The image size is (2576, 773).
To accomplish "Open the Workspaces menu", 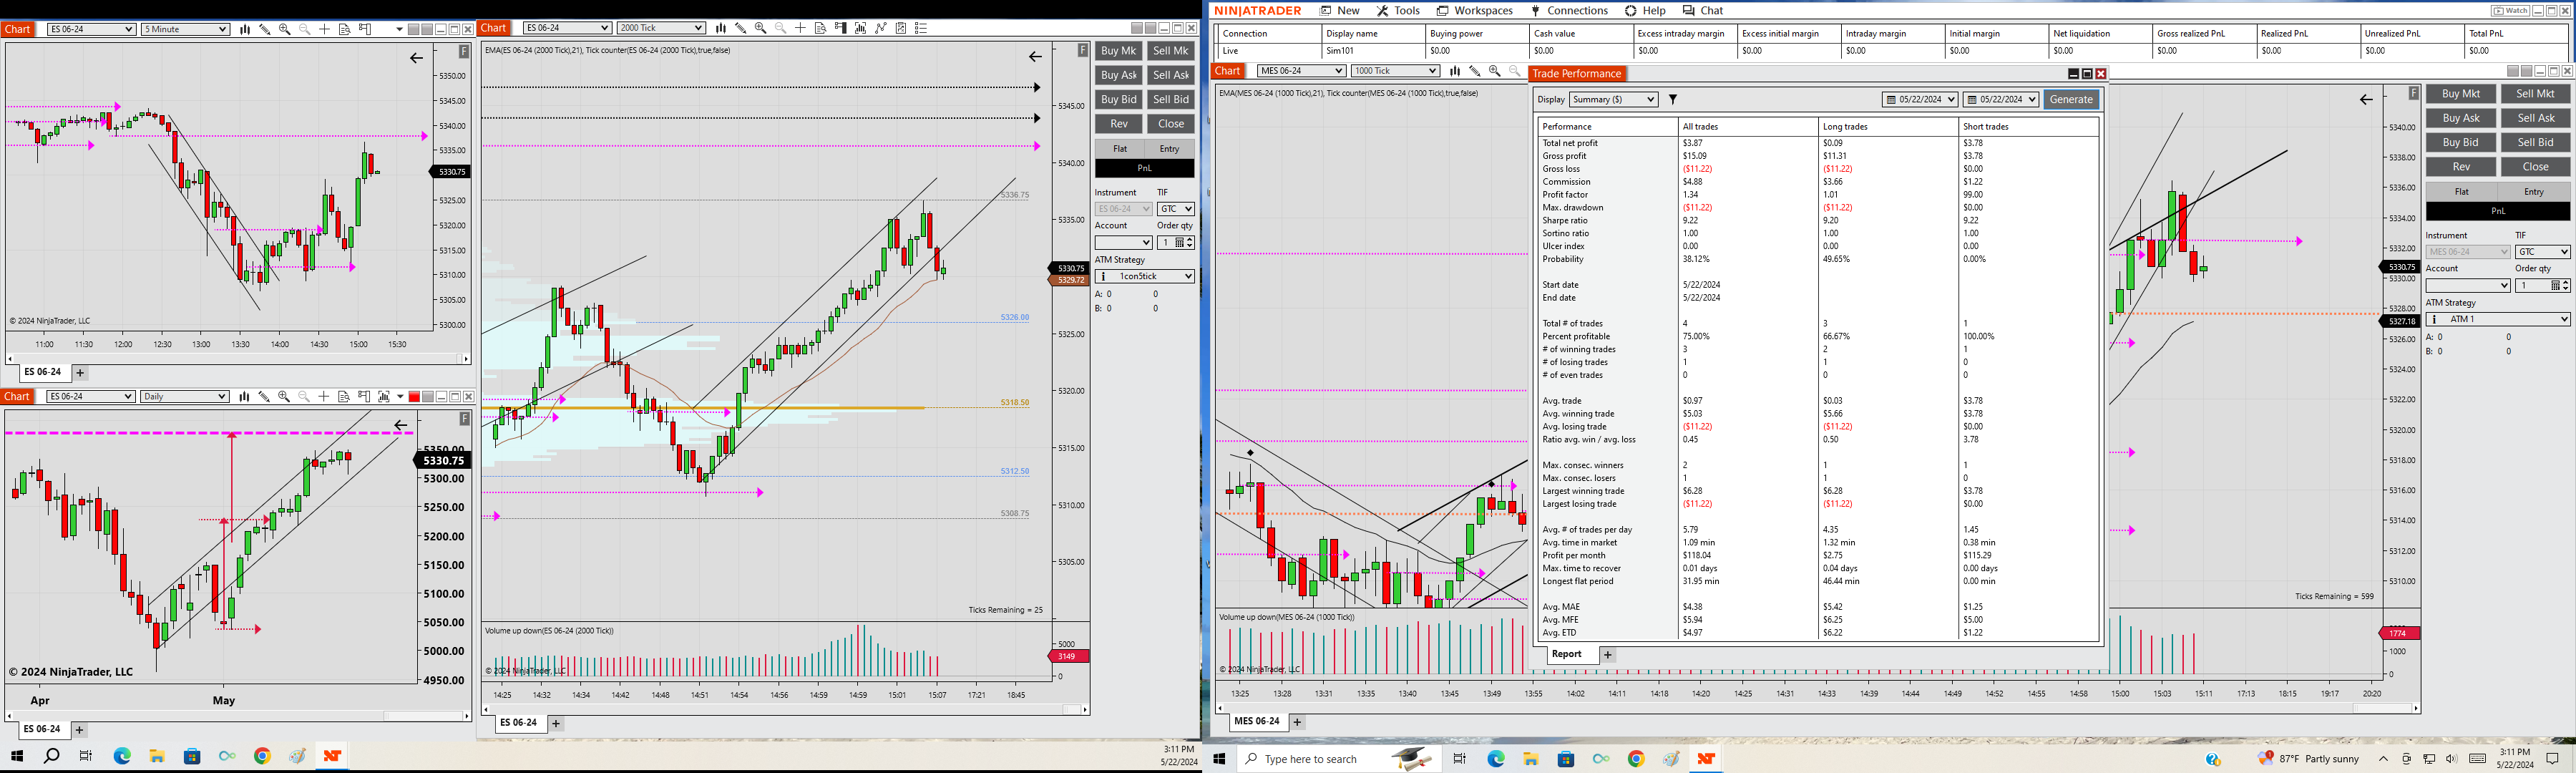I will coord(1475,11).
